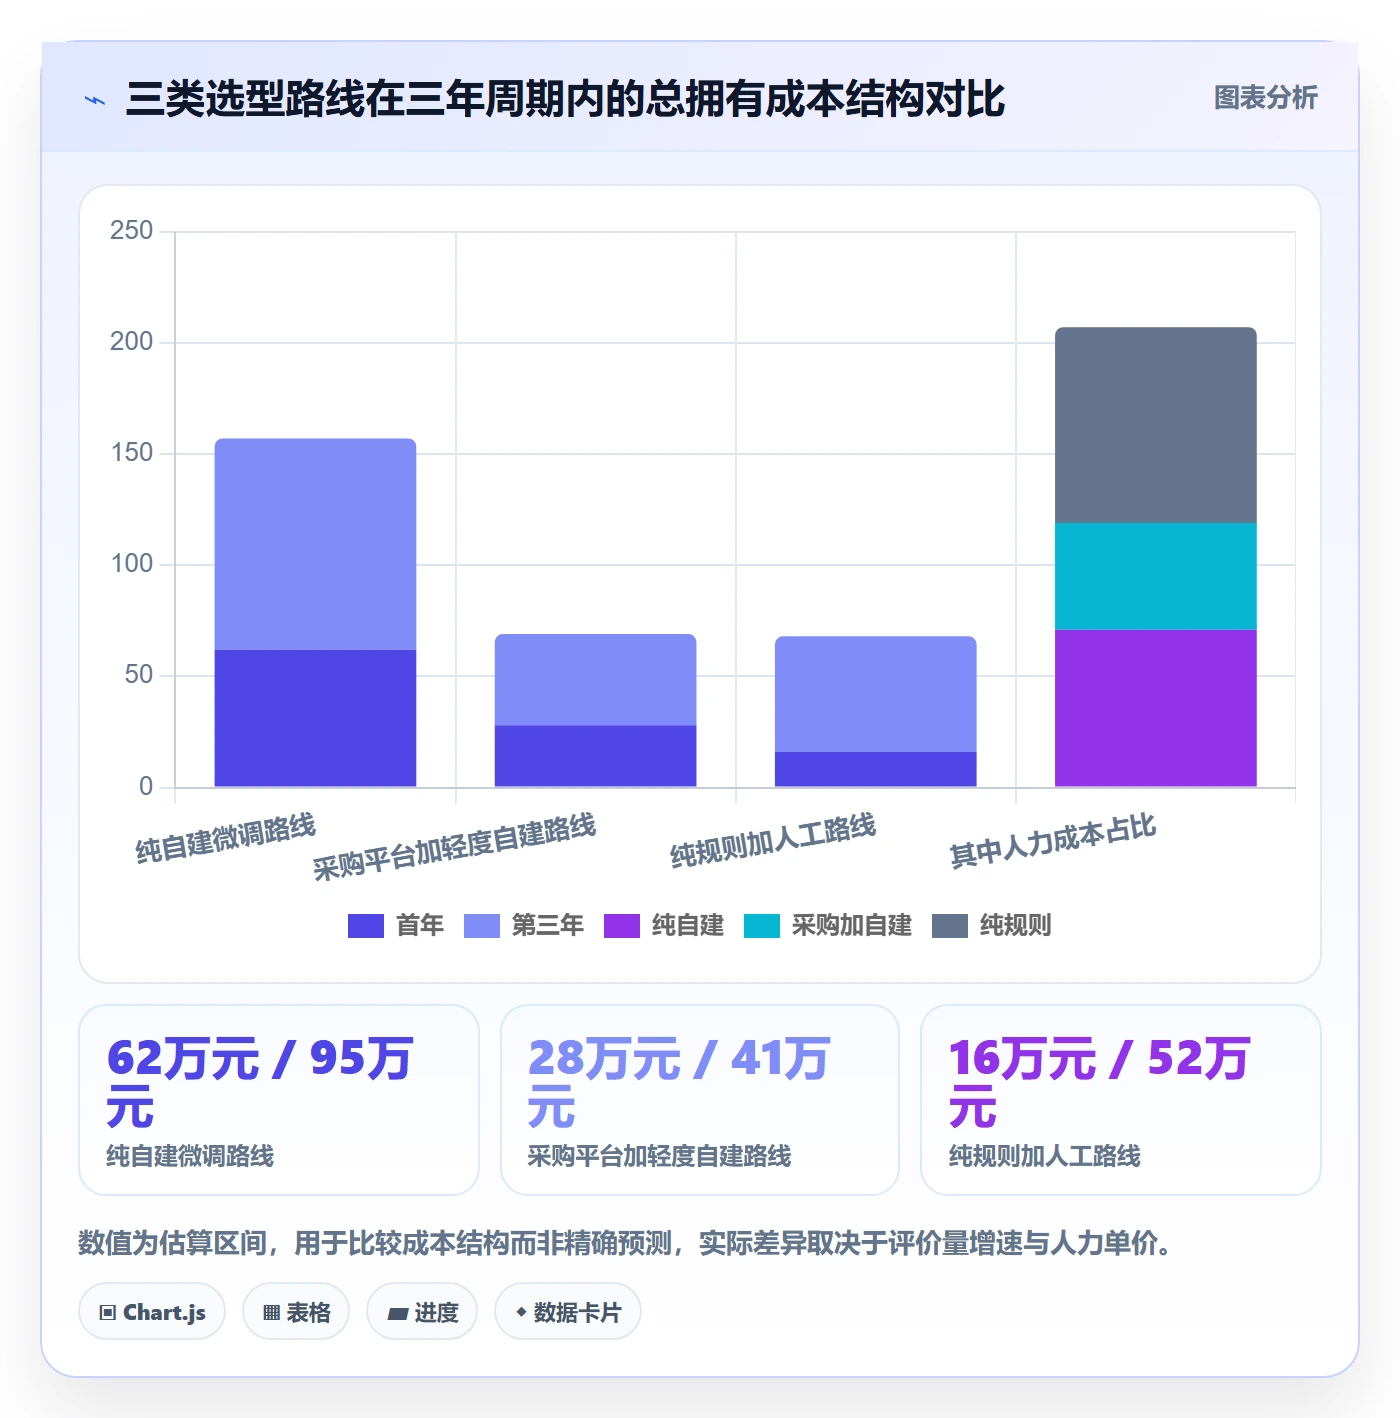Screen dimensions: 1400x1418
Task: Click the y-axis value 50
Action: tap(139, 675)
